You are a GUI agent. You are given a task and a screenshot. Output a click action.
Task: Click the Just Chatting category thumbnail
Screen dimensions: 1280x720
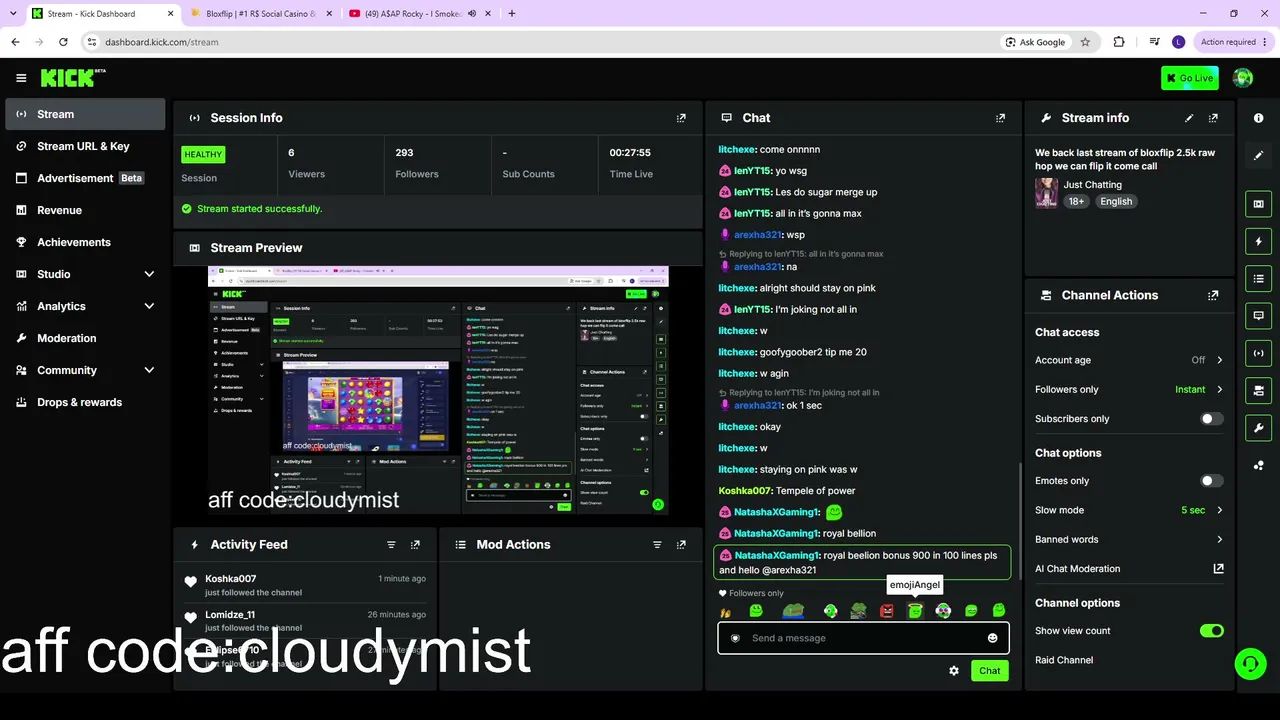(x=1047, y=193)
